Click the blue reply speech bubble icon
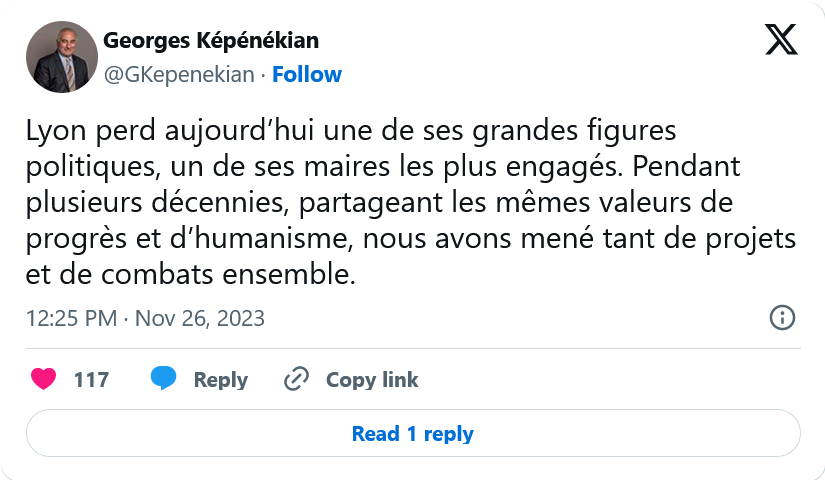This screenshot has height=480, width=825. click(164, 378)
